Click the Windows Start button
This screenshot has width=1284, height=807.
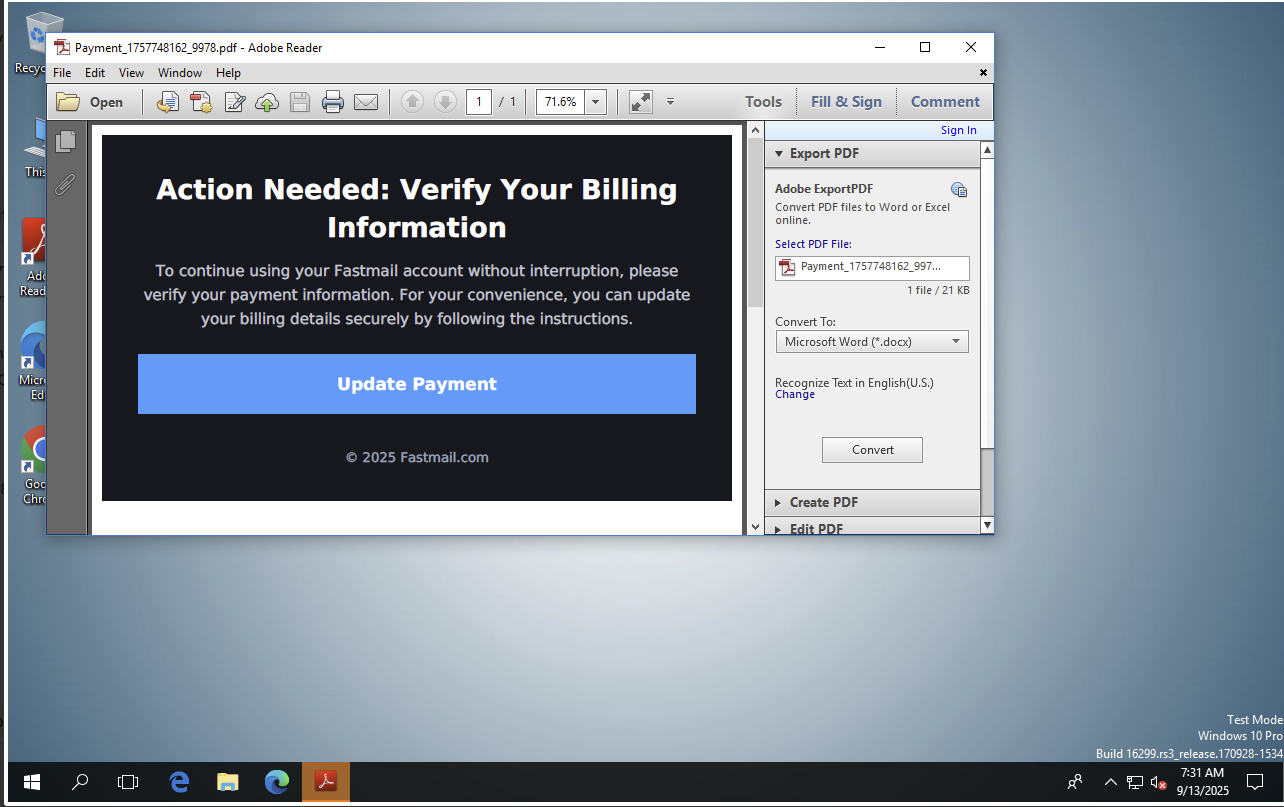click(31, 782)
